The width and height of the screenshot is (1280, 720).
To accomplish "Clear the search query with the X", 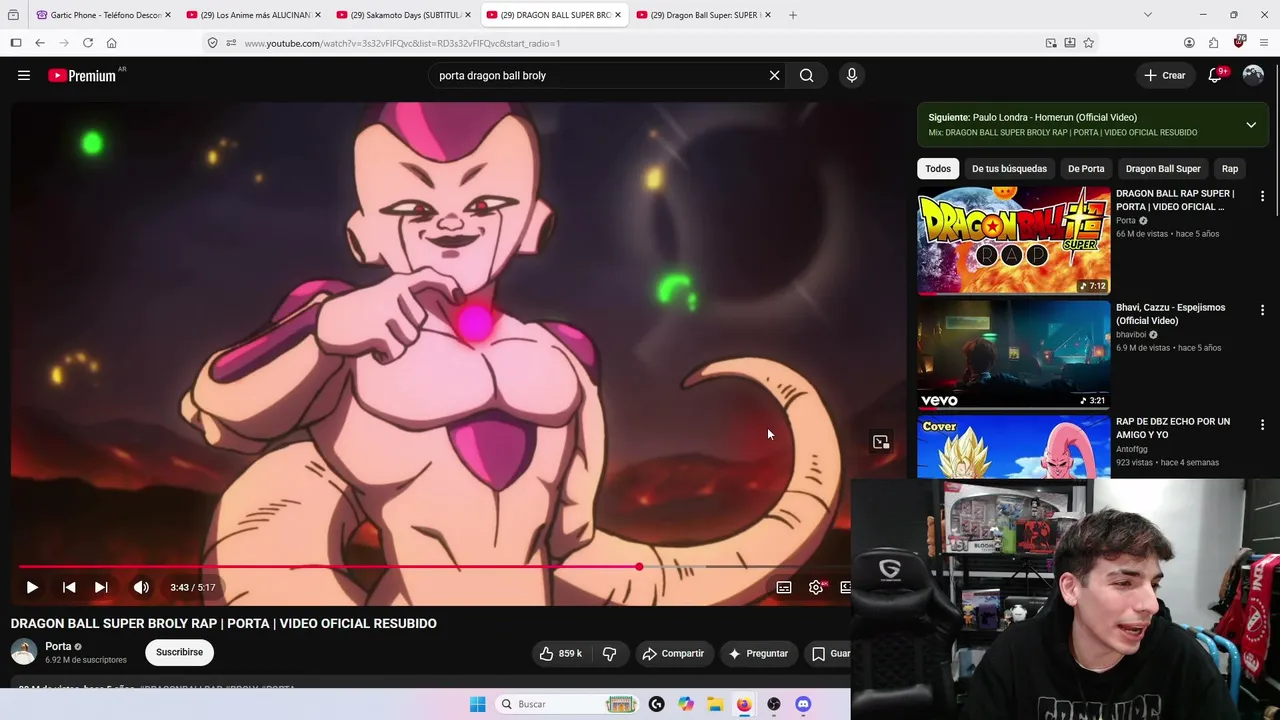I will click(774, 75).
